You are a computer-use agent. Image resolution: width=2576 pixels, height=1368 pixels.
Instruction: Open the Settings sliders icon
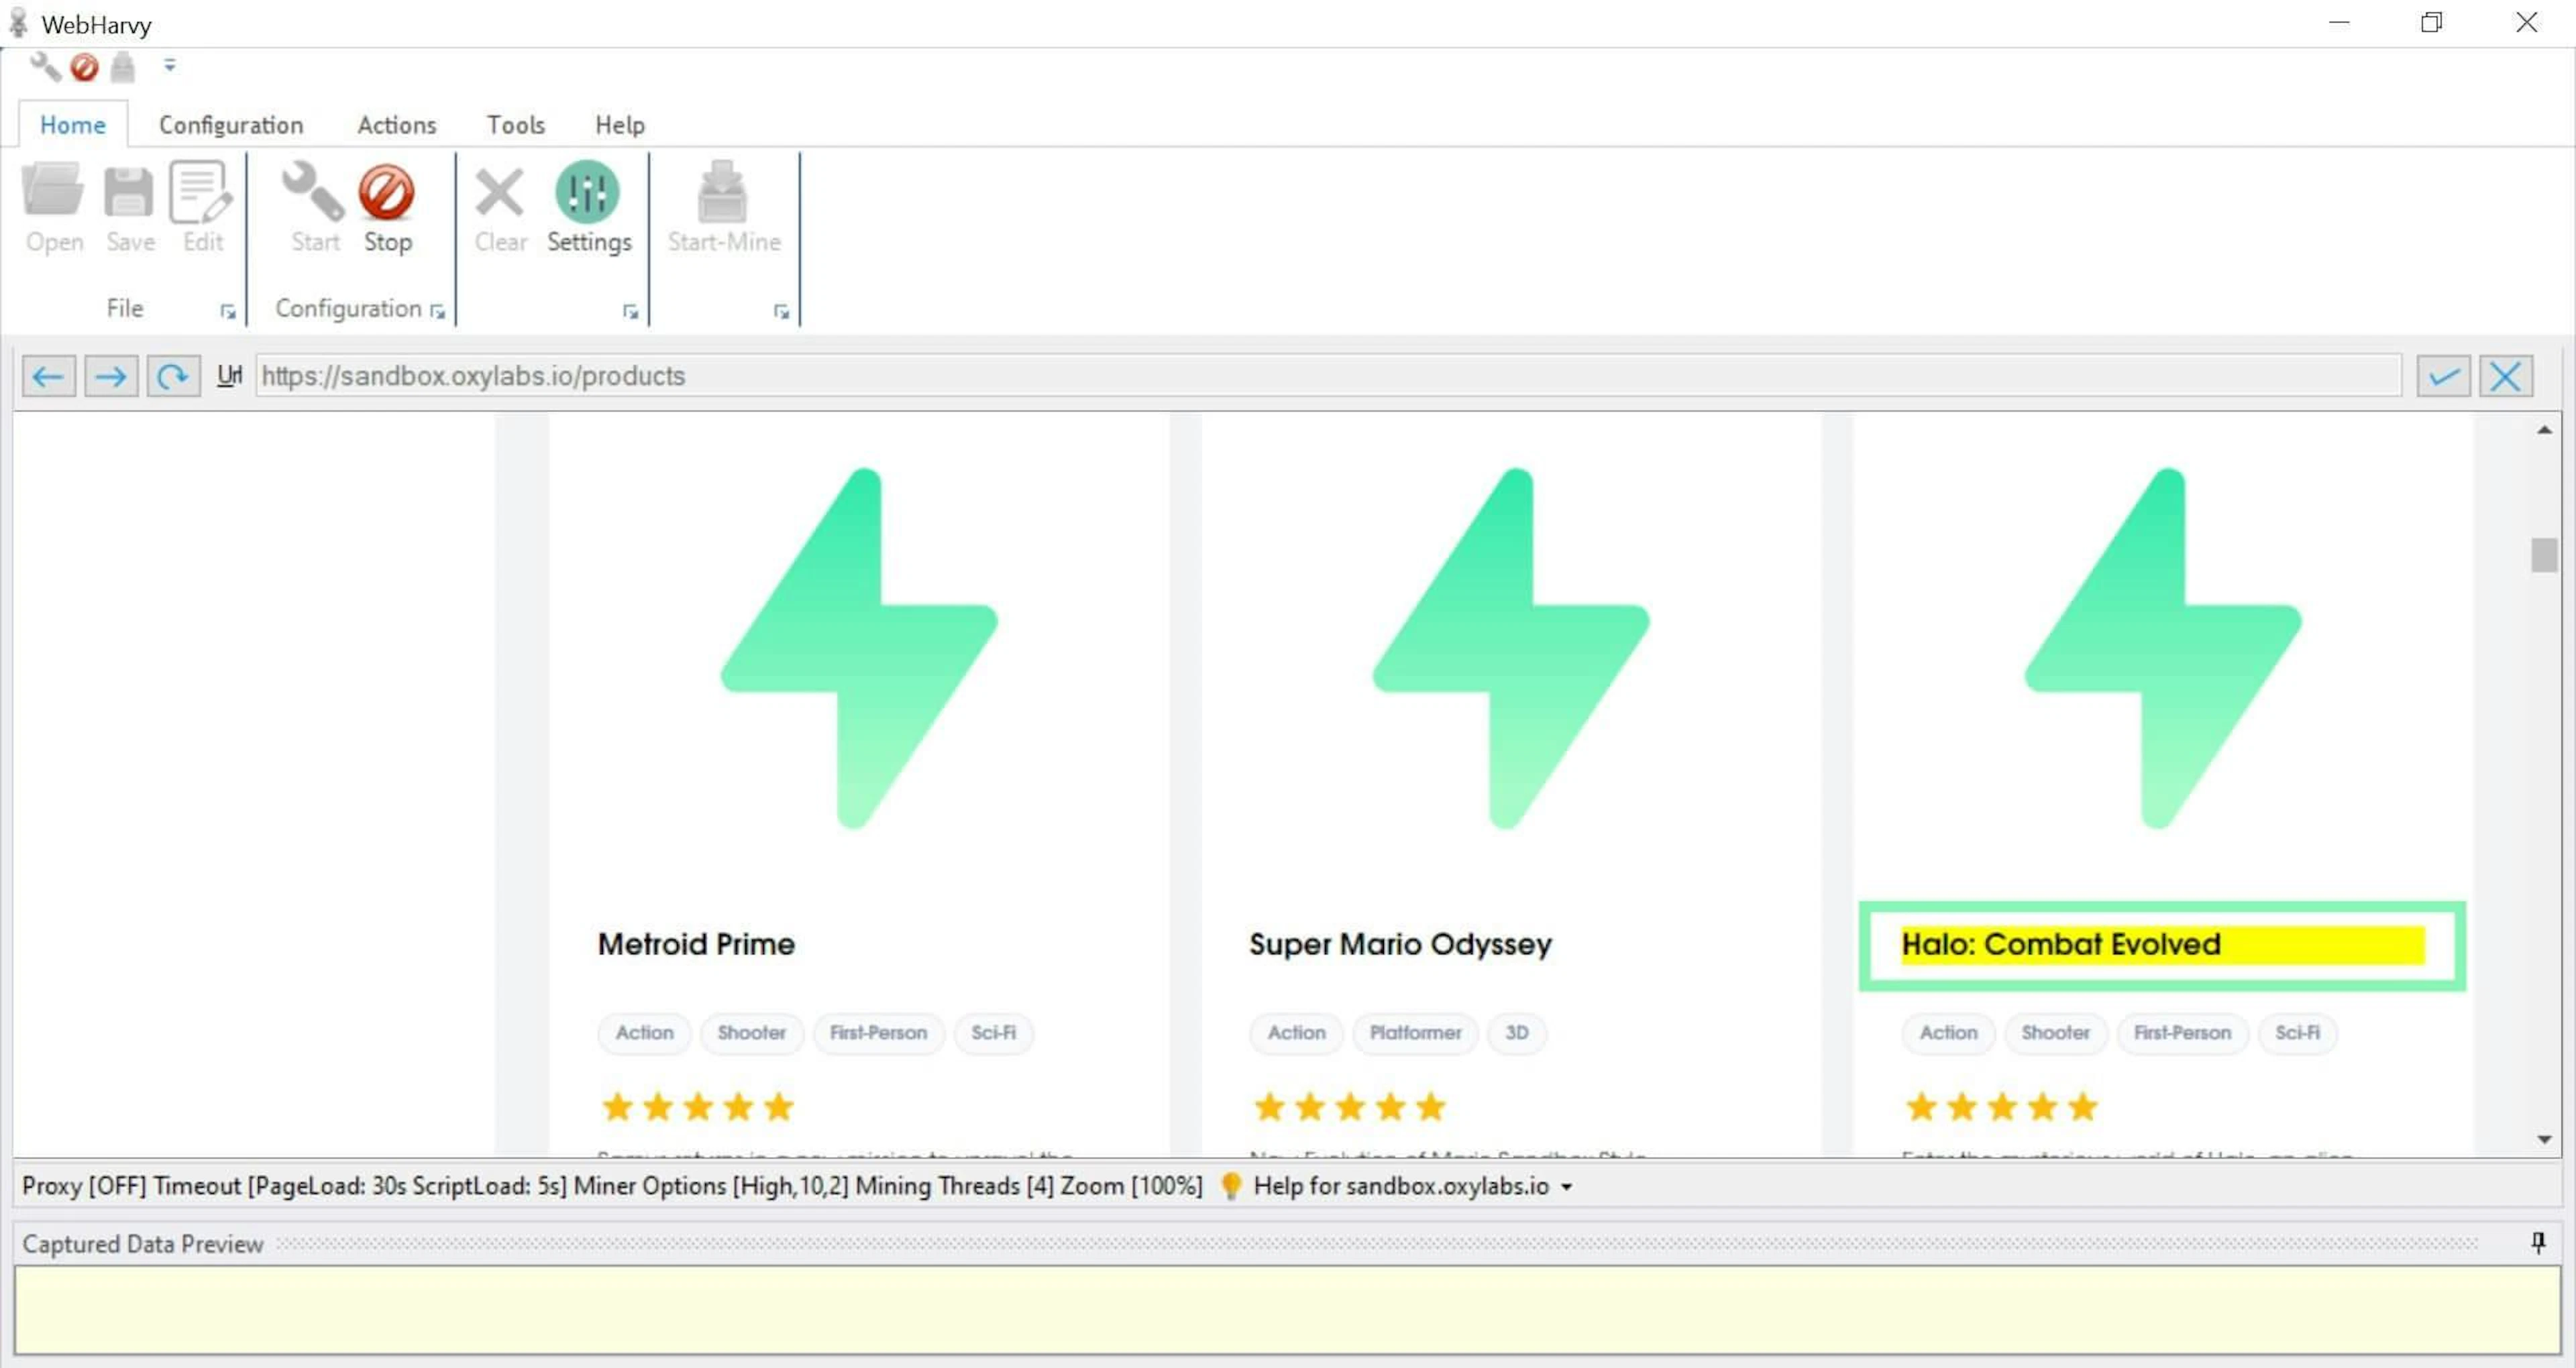coord(587,191)
